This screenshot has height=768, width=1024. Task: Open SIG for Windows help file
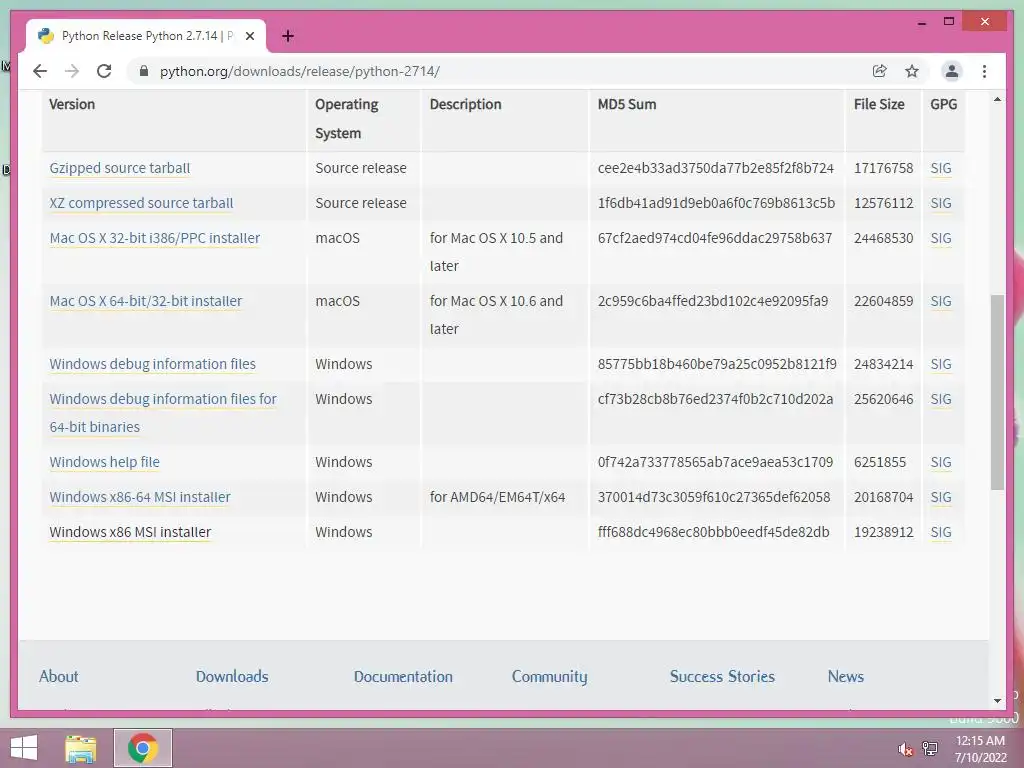940,462
